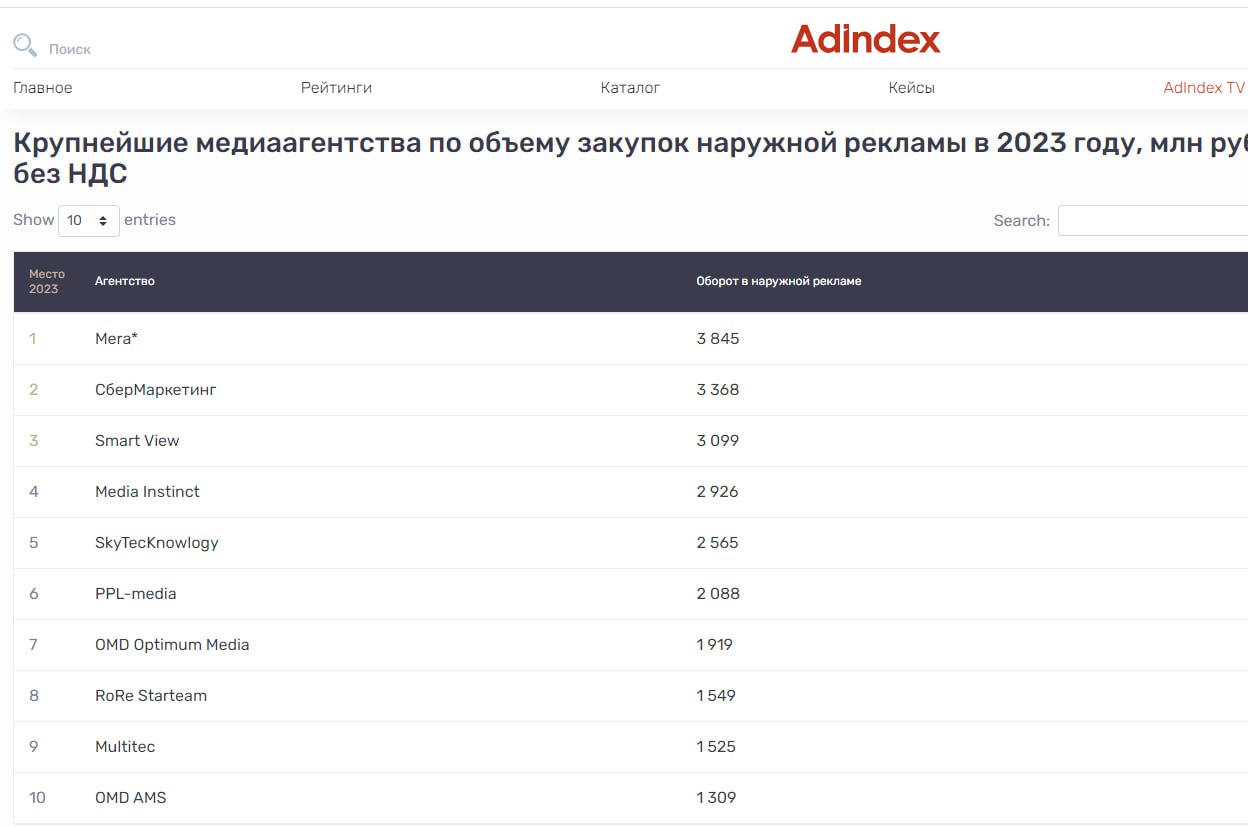Select the Mera* agency cell

[x=116, y=339]
